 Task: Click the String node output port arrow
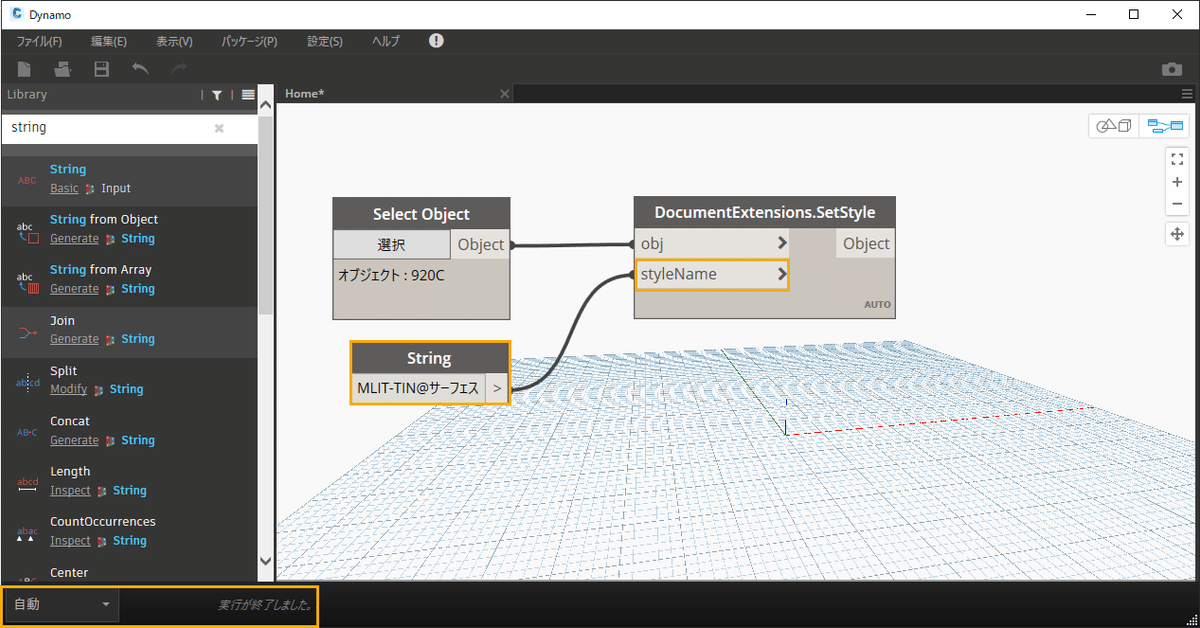coord(497,388)
